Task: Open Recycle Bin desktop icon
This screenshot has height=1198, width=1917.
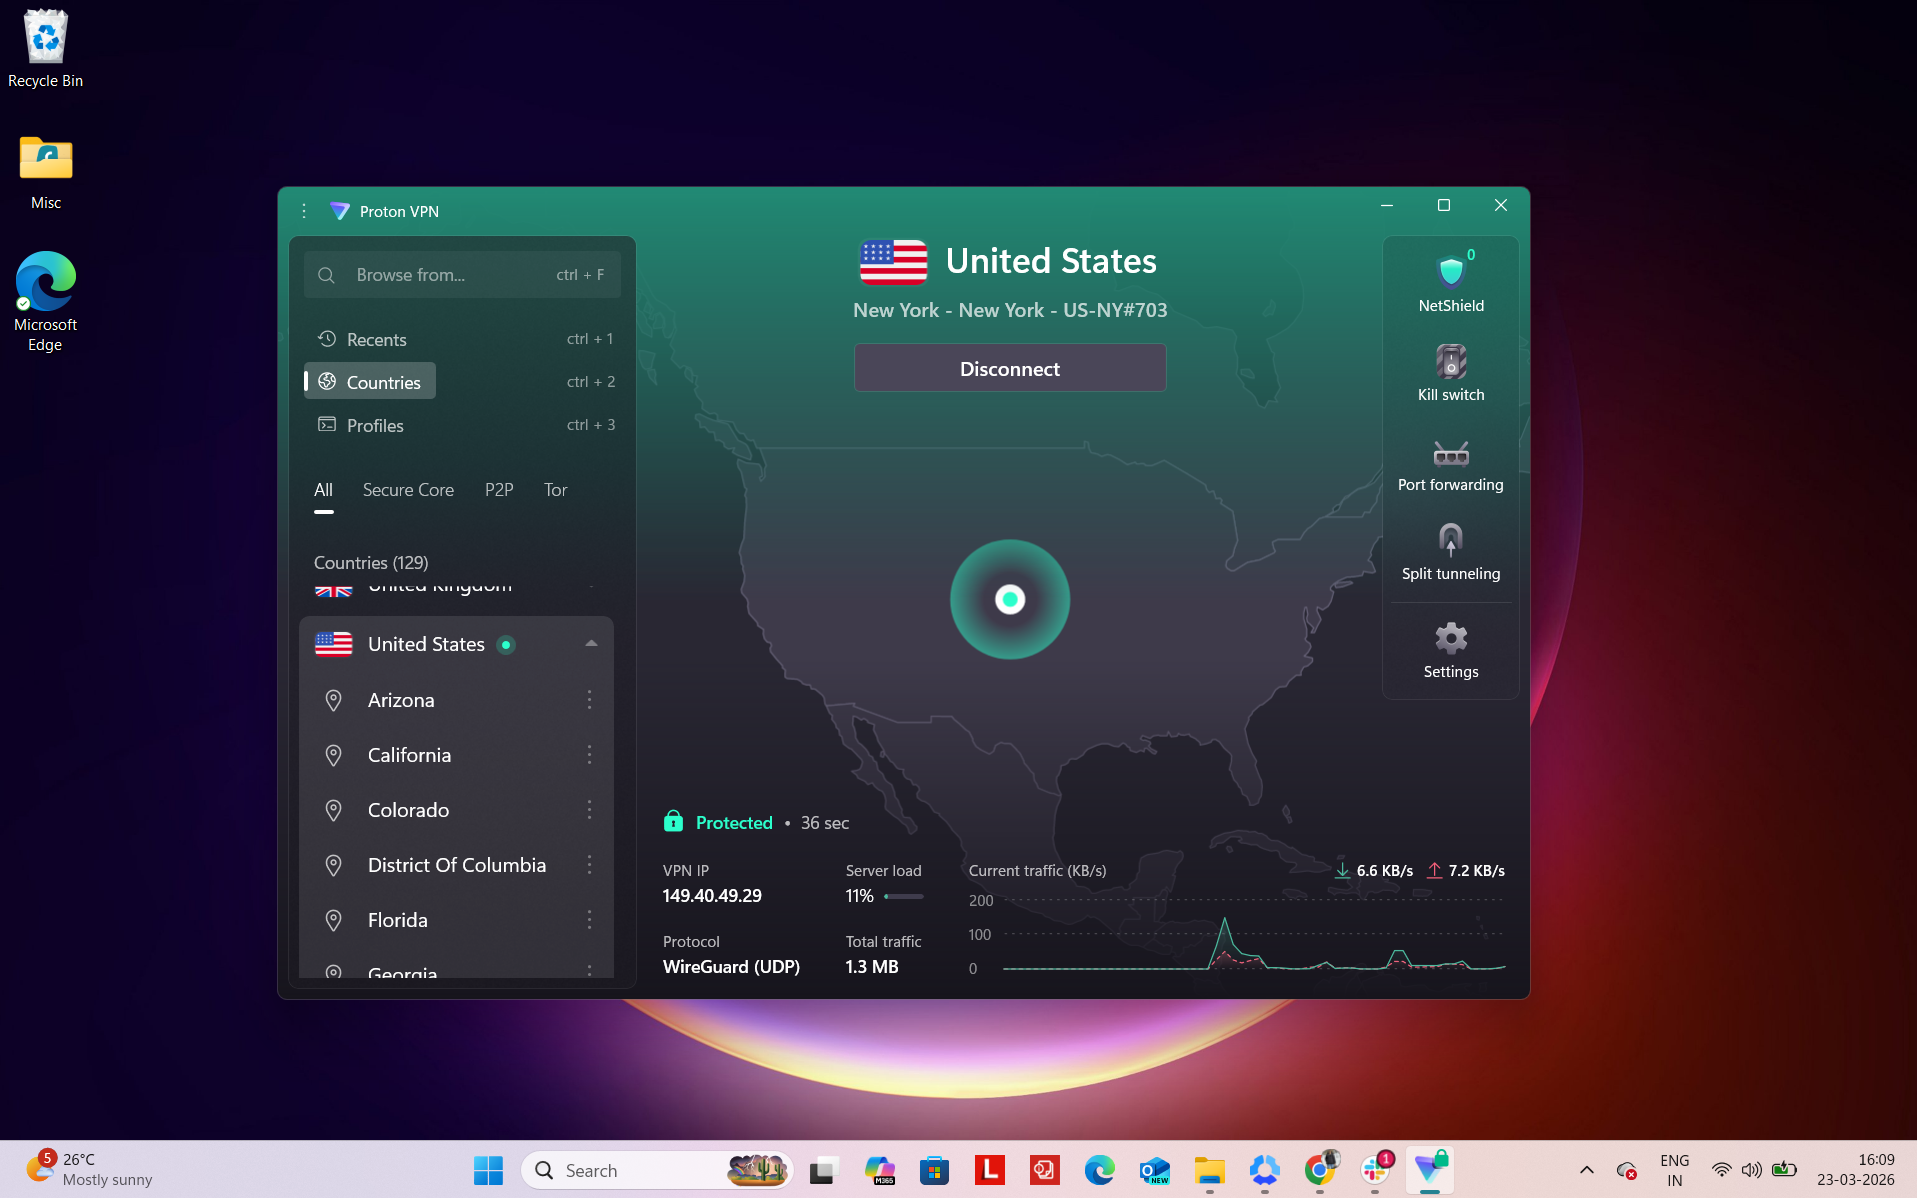Action: [x=45, y=48]
